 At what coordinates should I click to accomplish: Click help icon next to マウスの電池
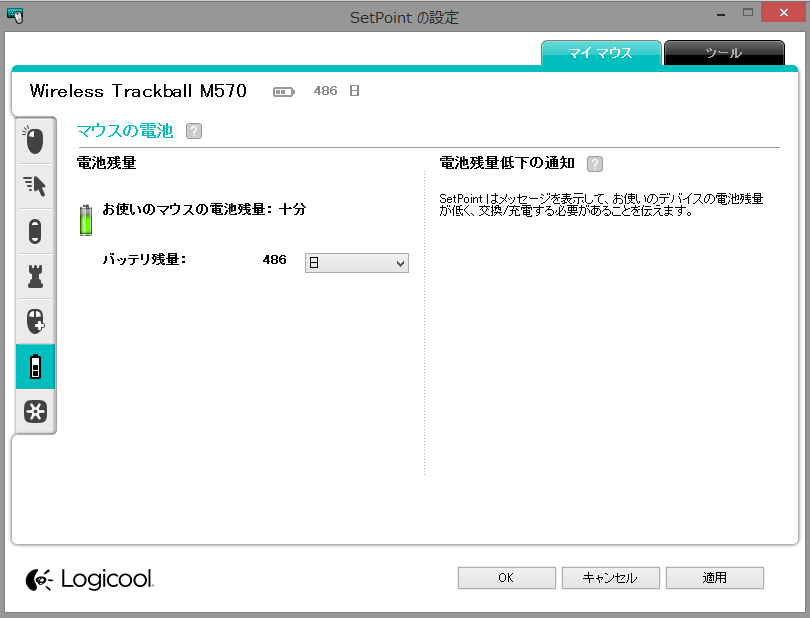point(194,131)
